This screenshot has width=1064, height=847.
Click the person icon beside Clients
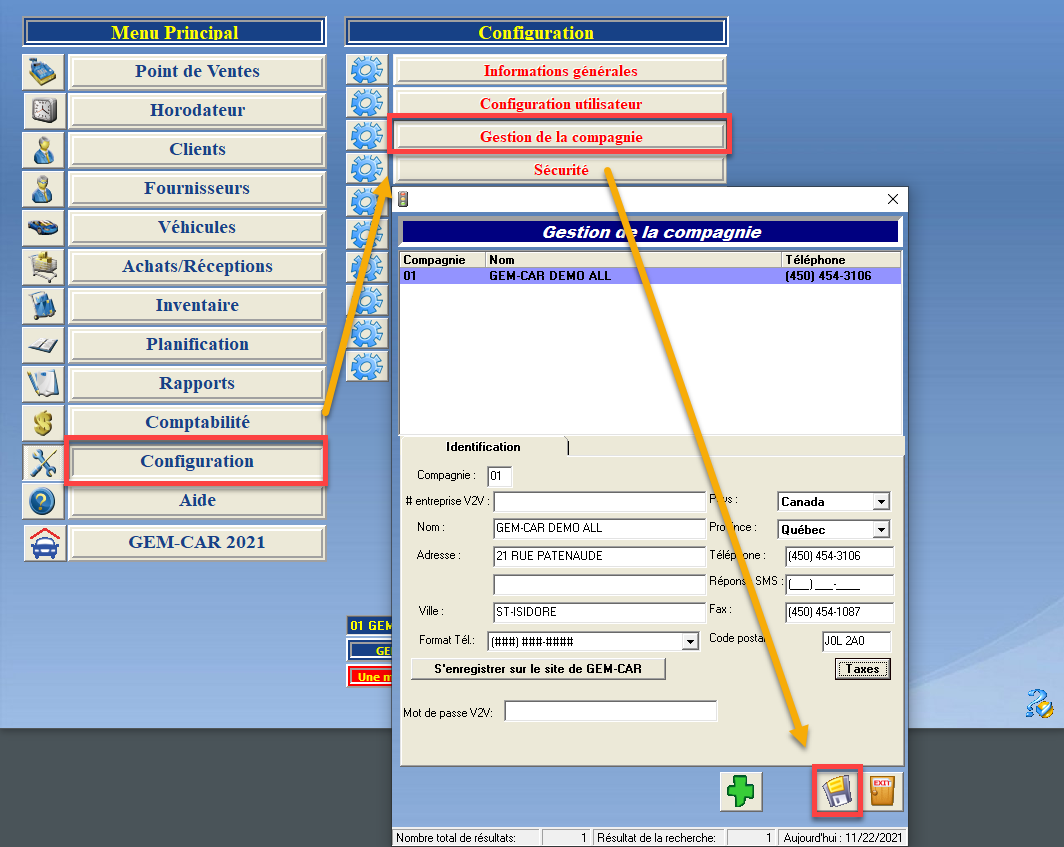point(43,149)
